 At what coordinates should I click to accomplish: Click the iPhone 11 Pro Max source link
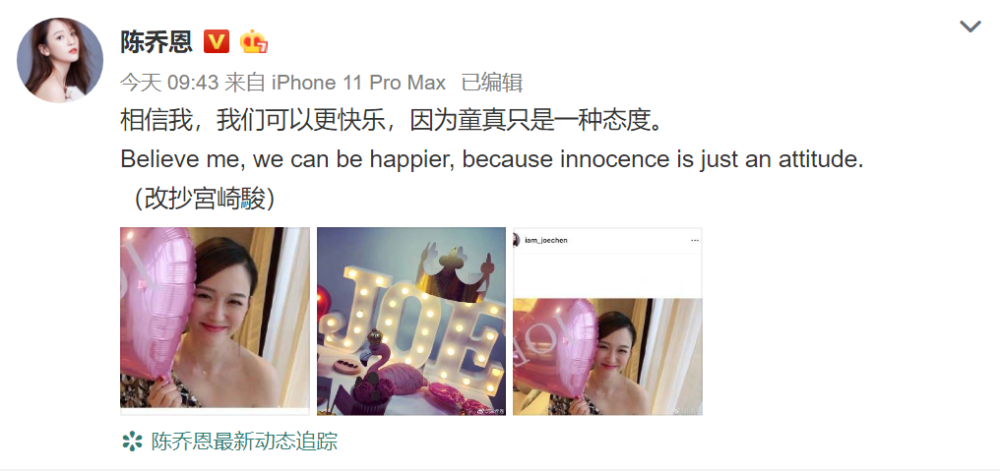pyautogui.click(x=358, y=82)
